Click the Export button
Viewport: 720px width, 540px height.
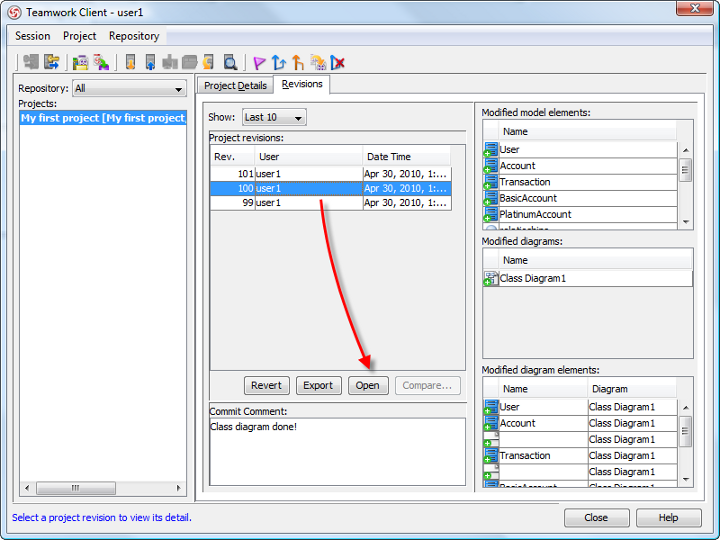pos(318,385)
